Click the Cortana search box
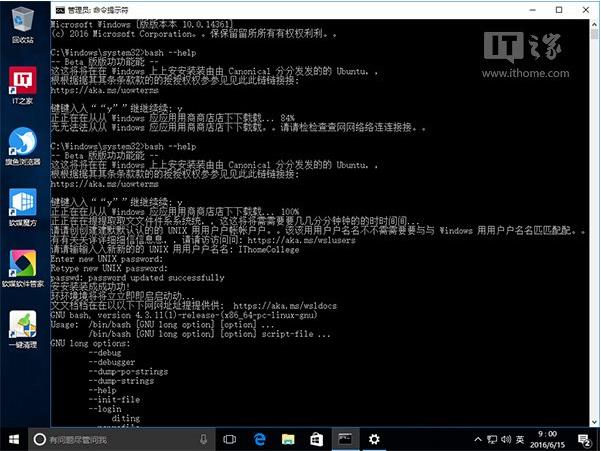The image size is (601, 451). (x=110, y=439)
